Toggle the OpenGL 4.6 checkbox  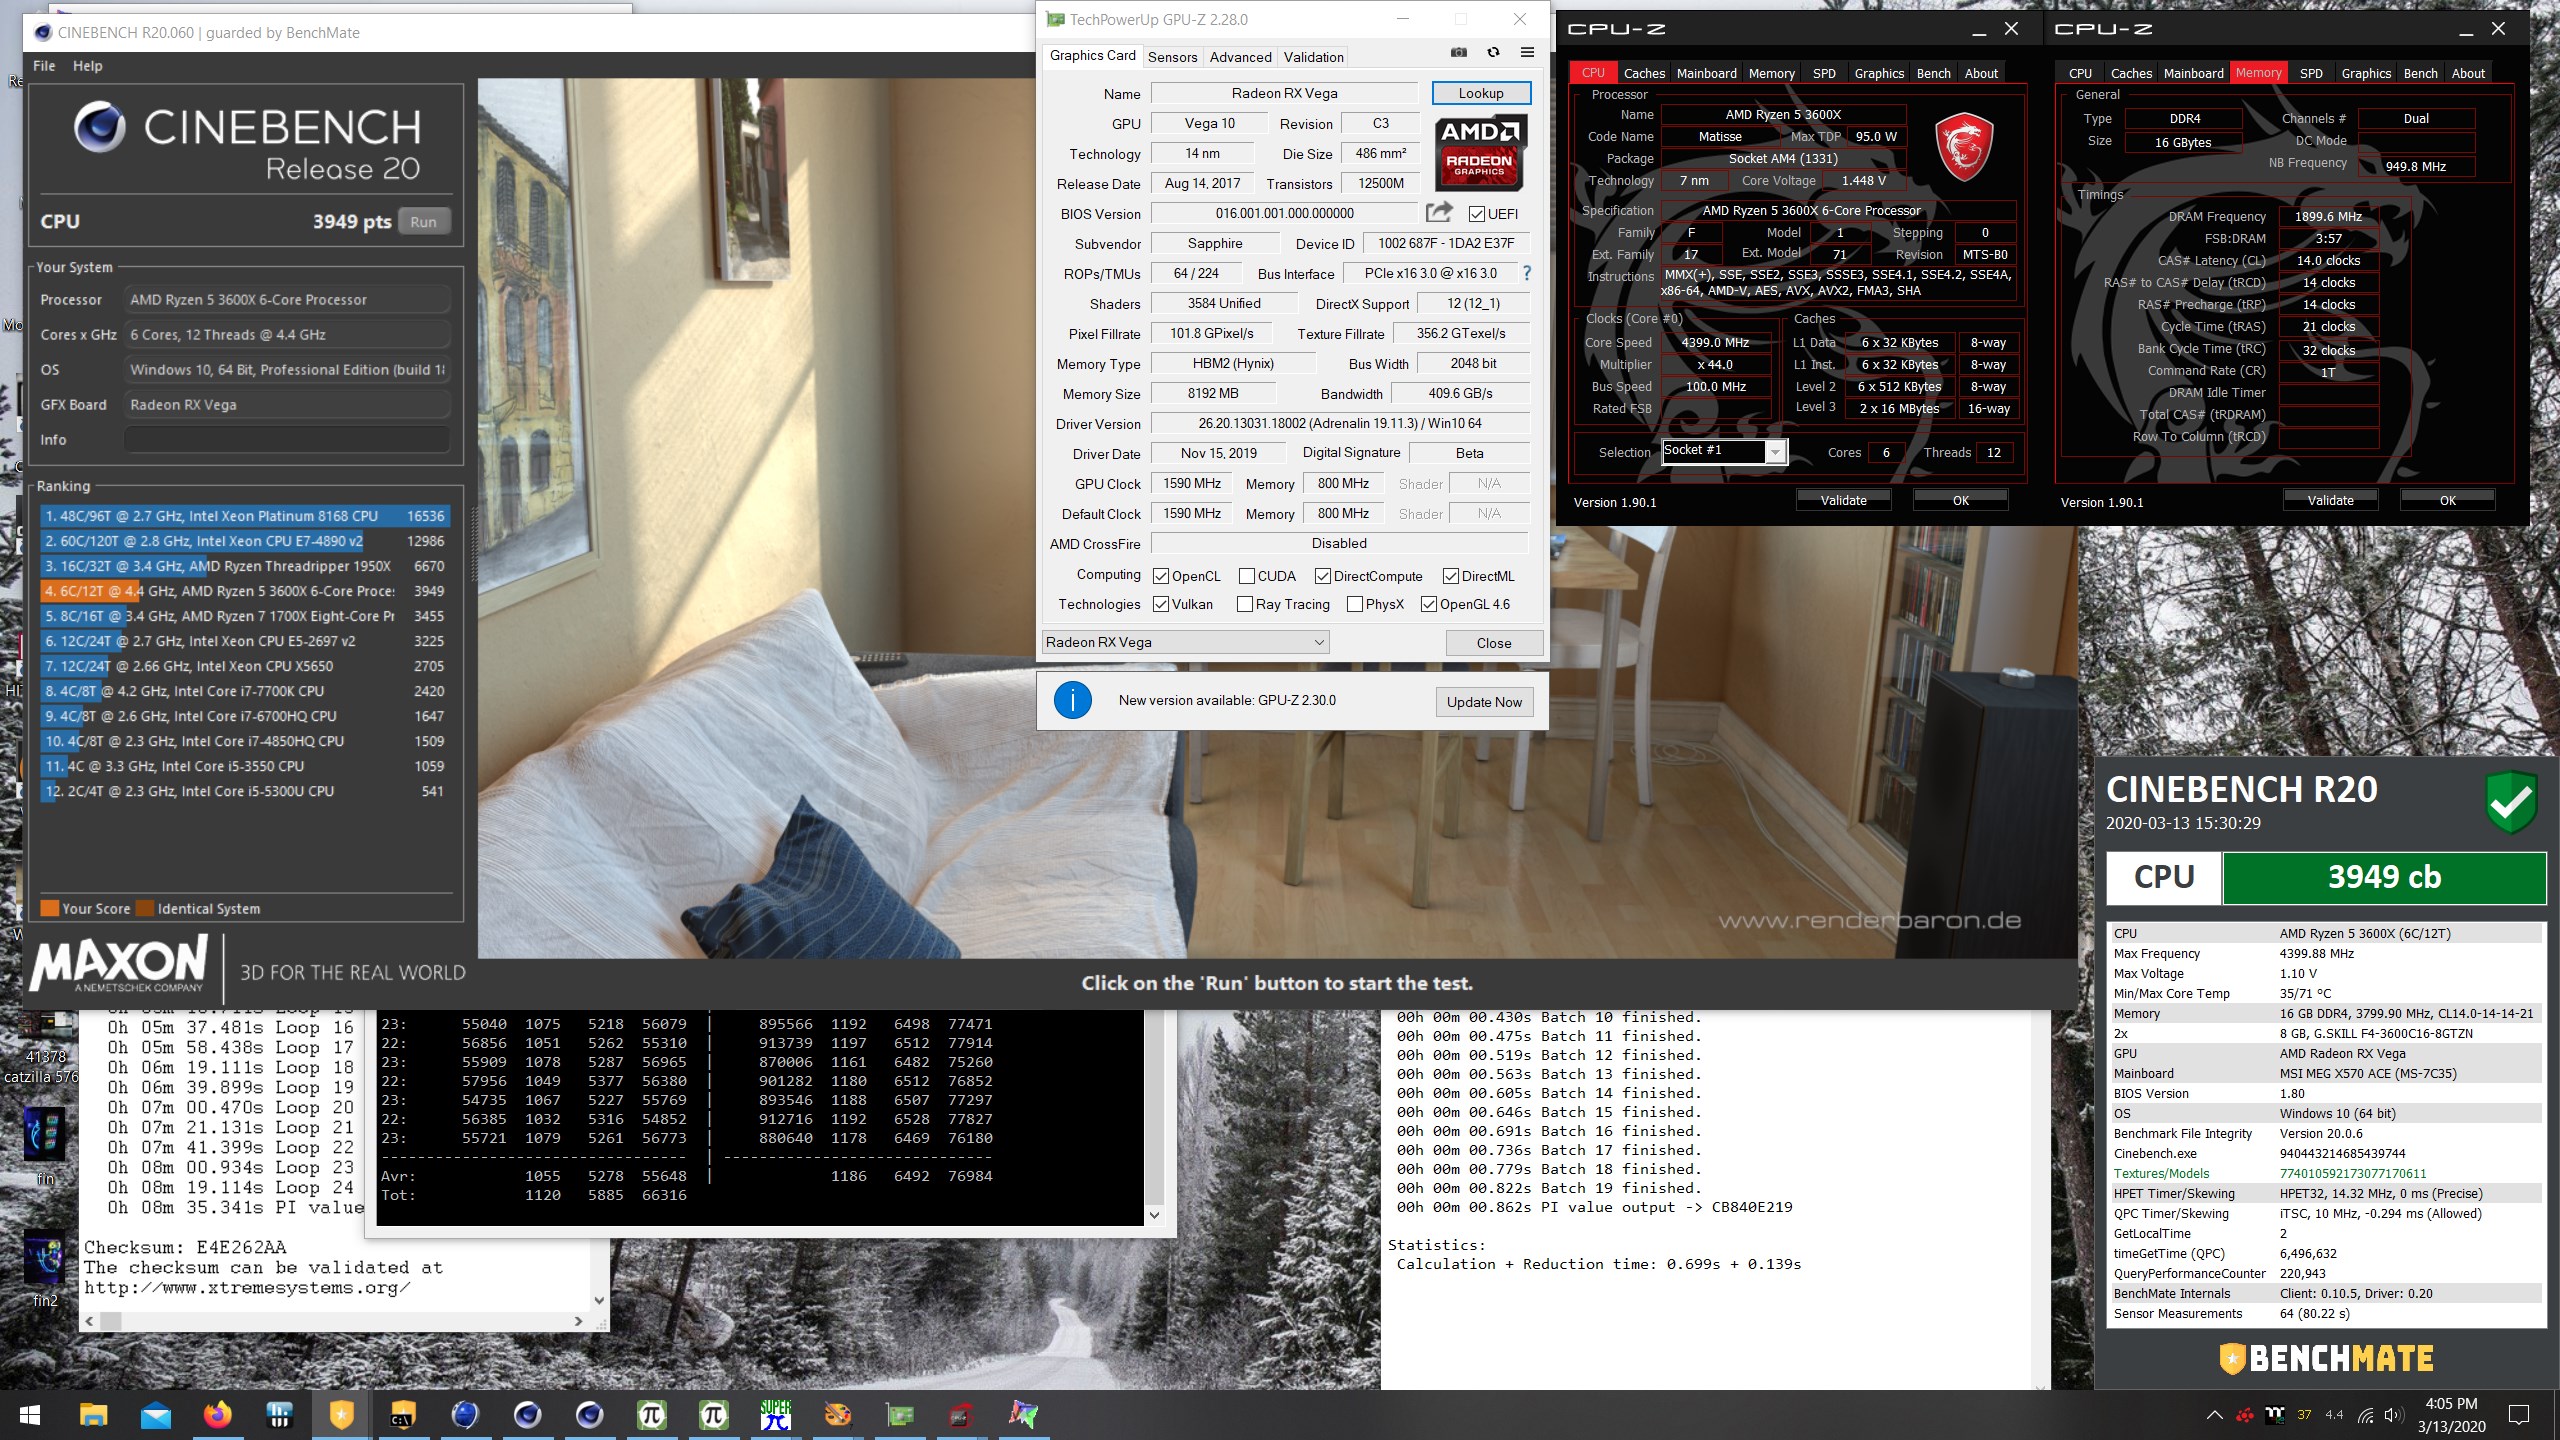pos(1429,604)
